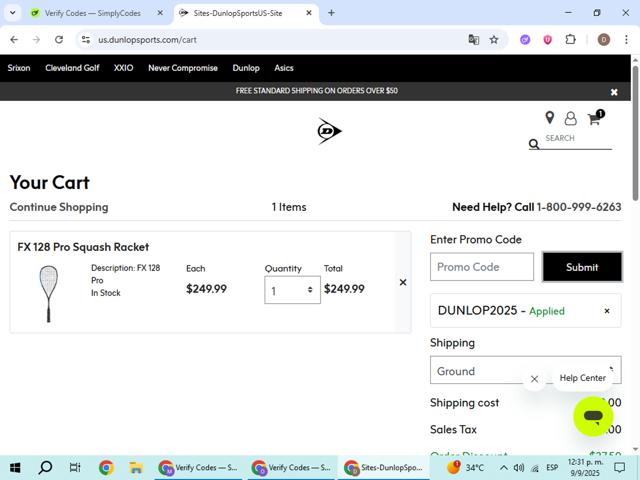Screen dimensions: 640x480
Task: Close the Sites-DunlopSportsUS-Site tab
Action: tap(309, 13)
